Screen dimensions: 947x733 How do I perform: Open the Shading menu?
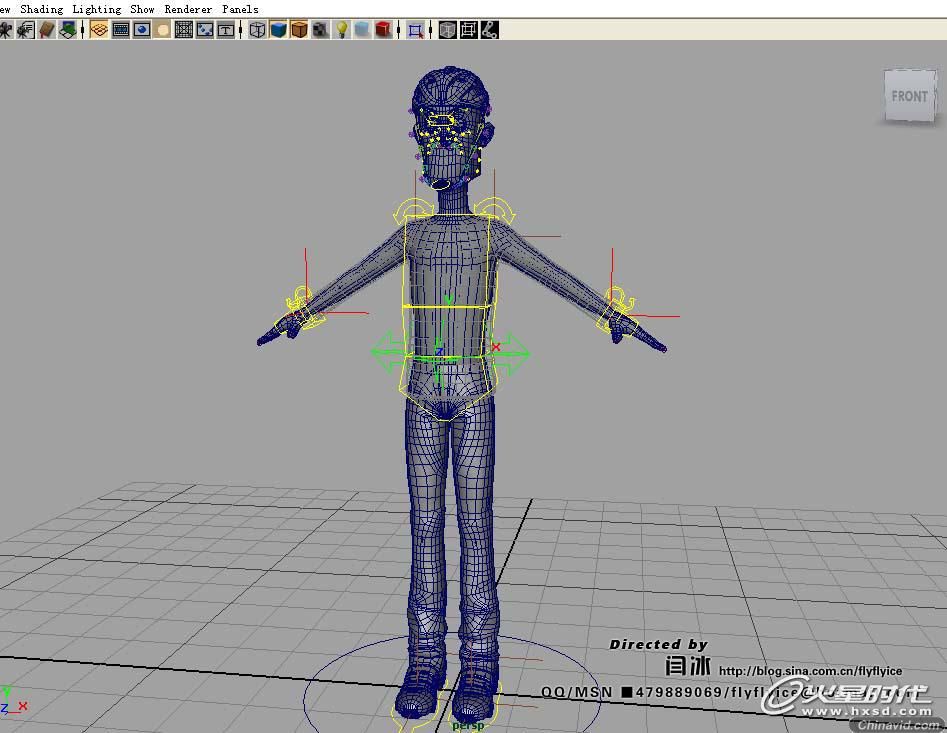pyautogui.click(x=42, y=9)
